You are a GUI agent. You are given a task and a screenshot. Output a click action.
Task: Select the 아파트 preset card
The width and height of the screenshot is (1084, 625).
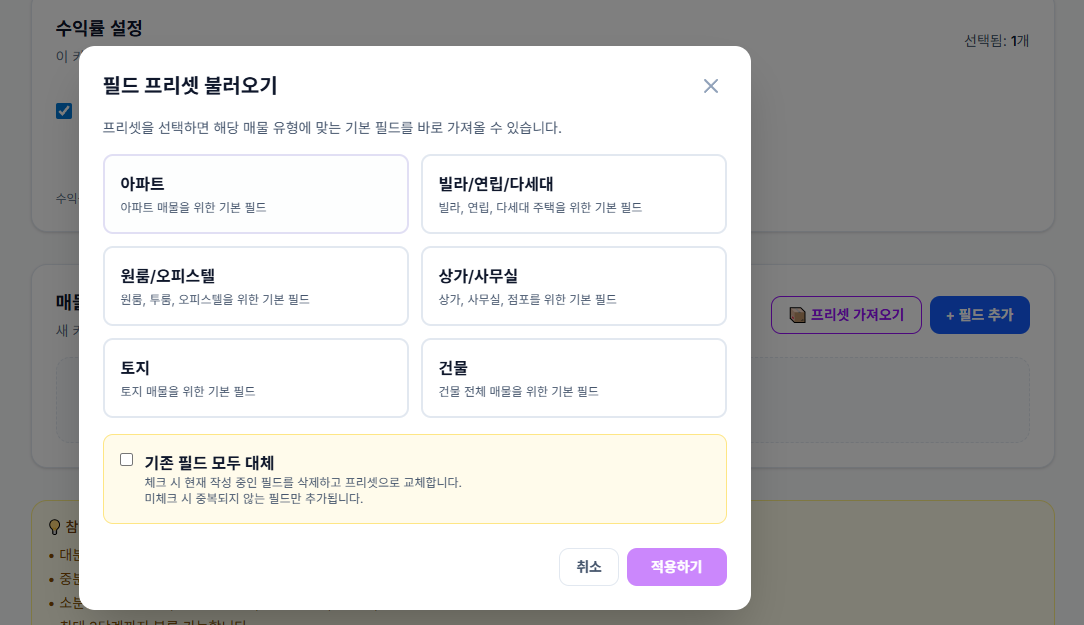coord(255,193)
